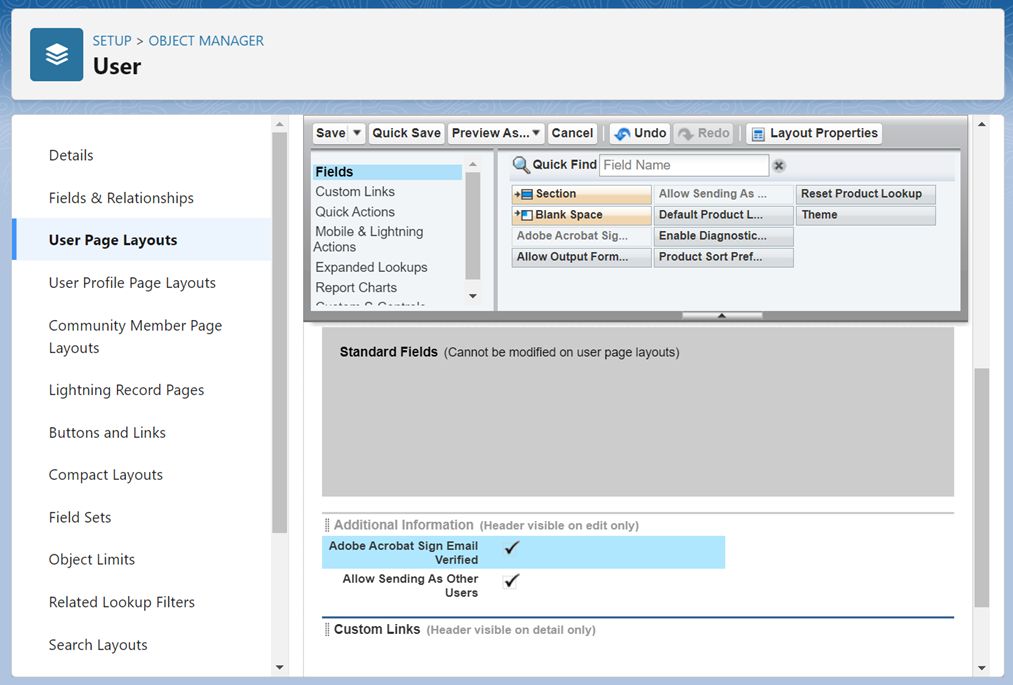Select Custom Links in the palette category list
Screen dimensions: 1013x685
[355, 192]
